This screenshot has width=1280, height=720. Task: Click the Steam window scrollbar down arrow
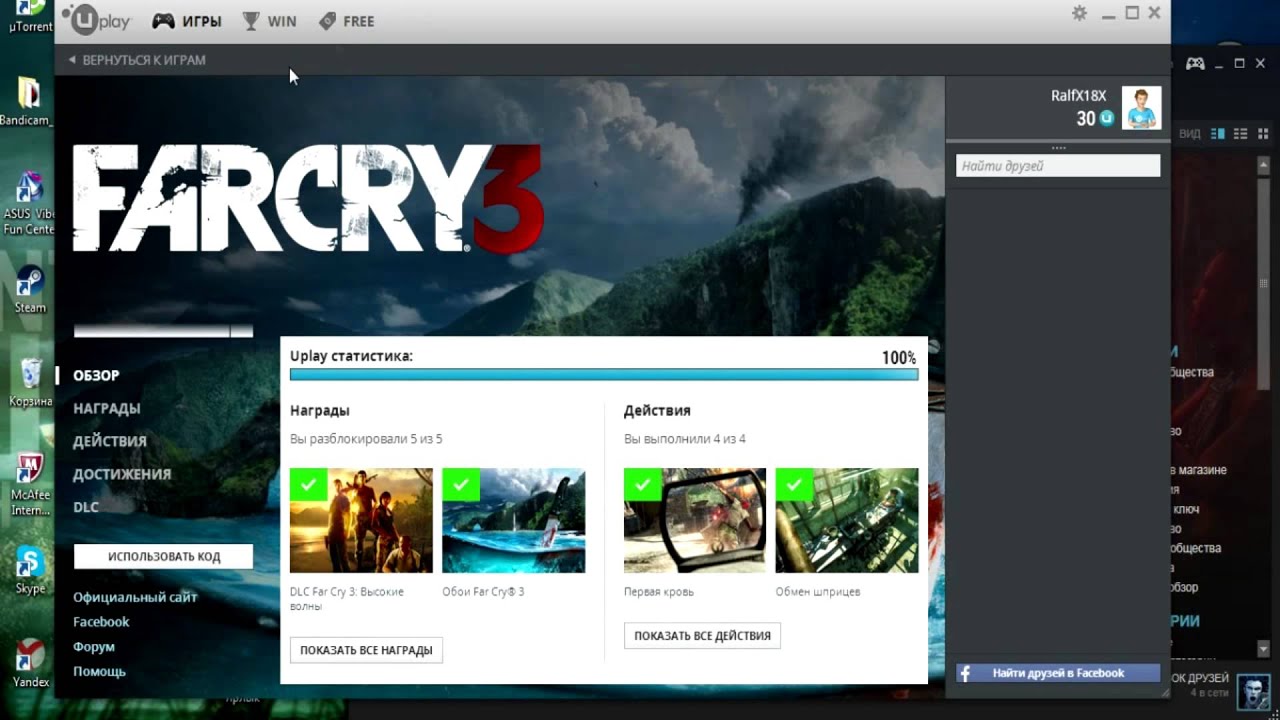[x=1264, y=651]
